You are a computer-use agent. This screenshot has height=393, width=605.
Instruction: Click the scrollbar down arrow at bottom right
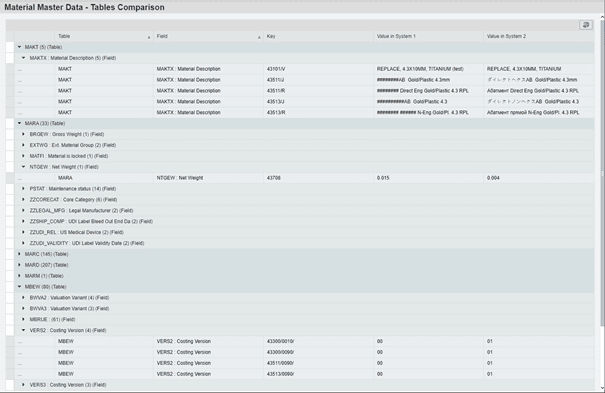point(602,388)
